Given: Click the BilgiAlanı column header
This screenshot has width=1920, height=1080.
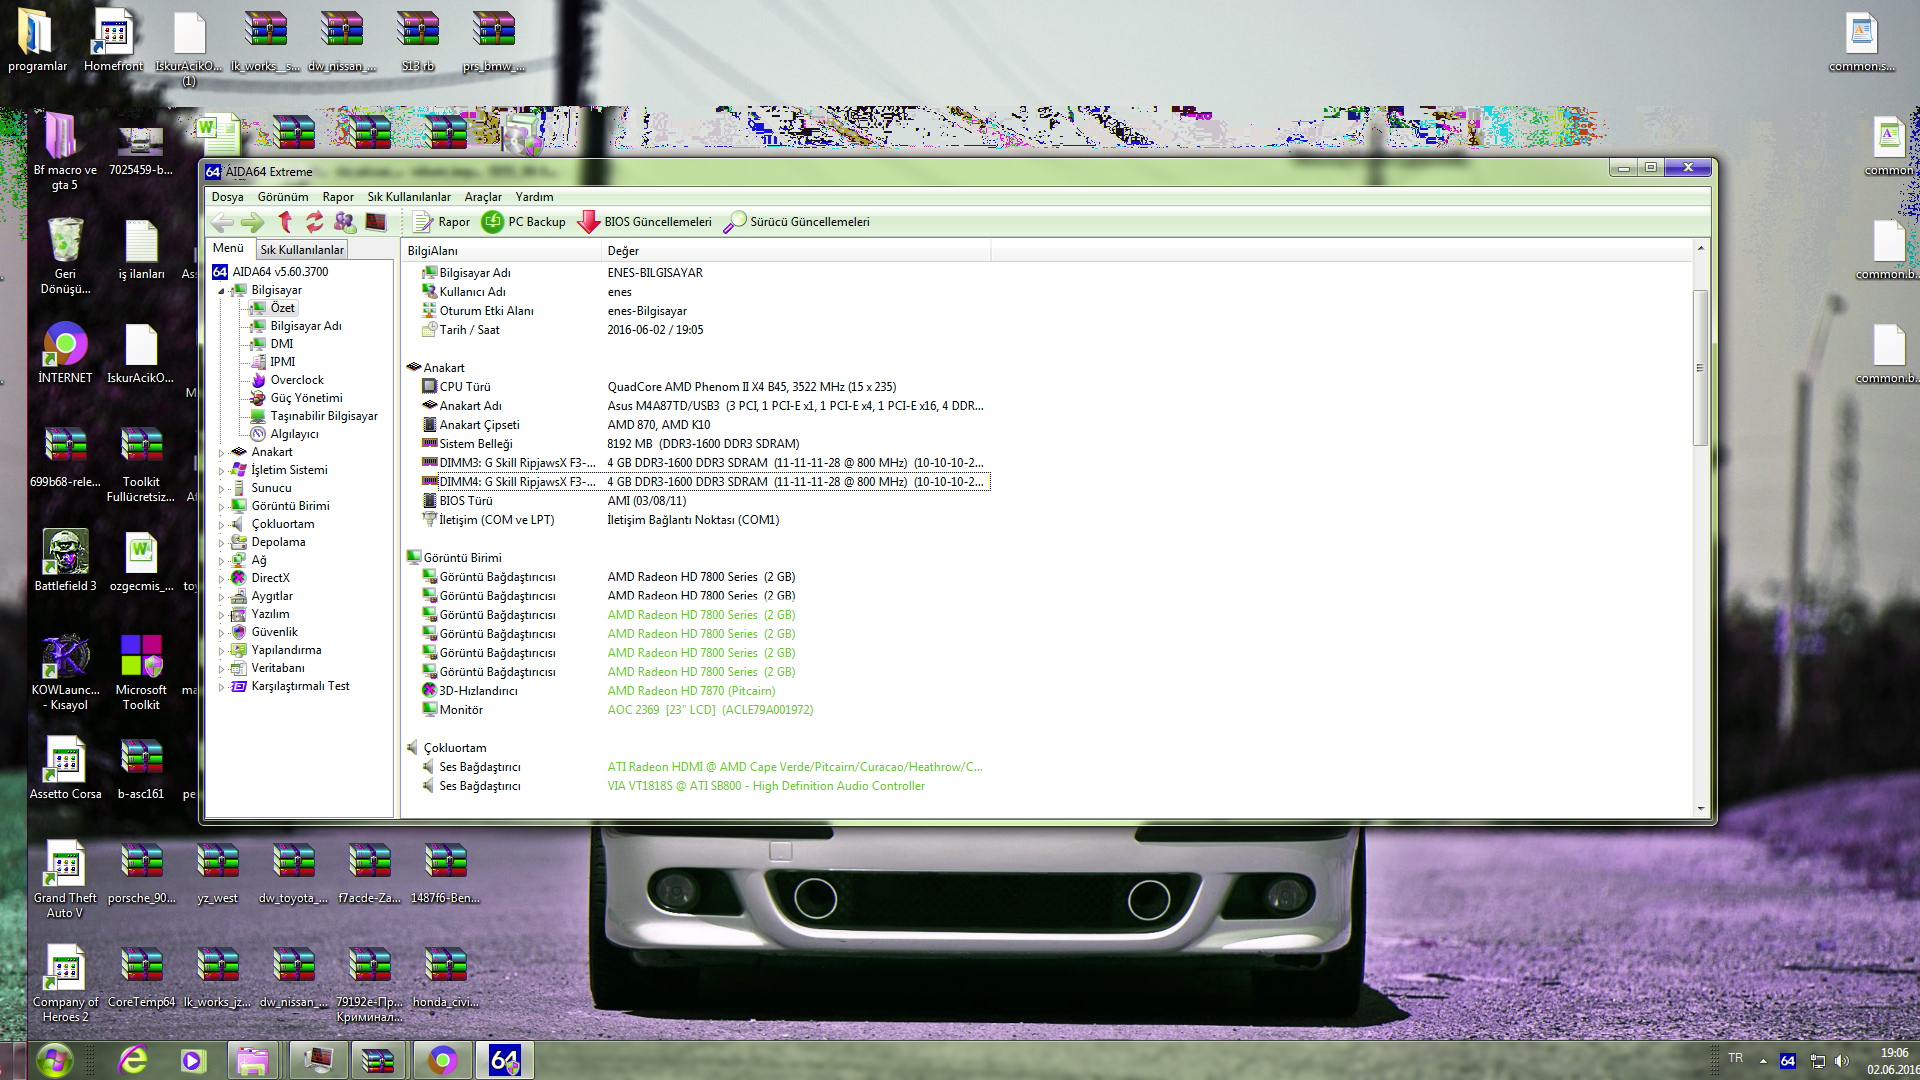Looking at the screenshot, I should tap(500, 251).
